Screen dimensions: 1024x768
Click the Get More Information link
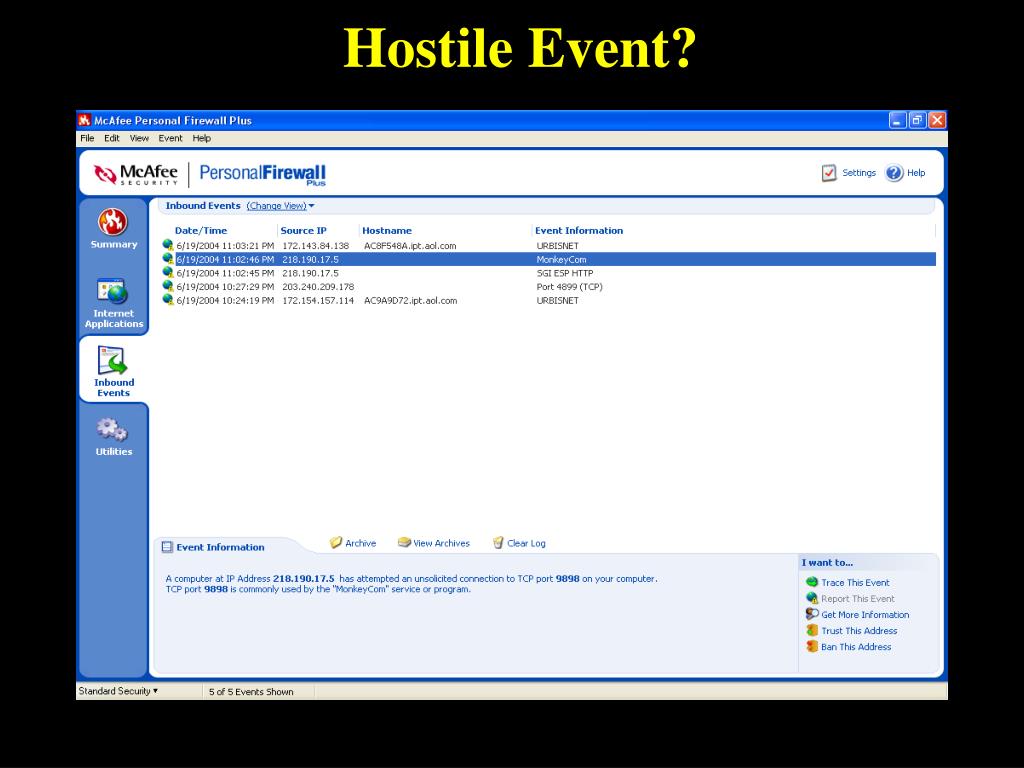pyautogui.click(x=865, y=615)
